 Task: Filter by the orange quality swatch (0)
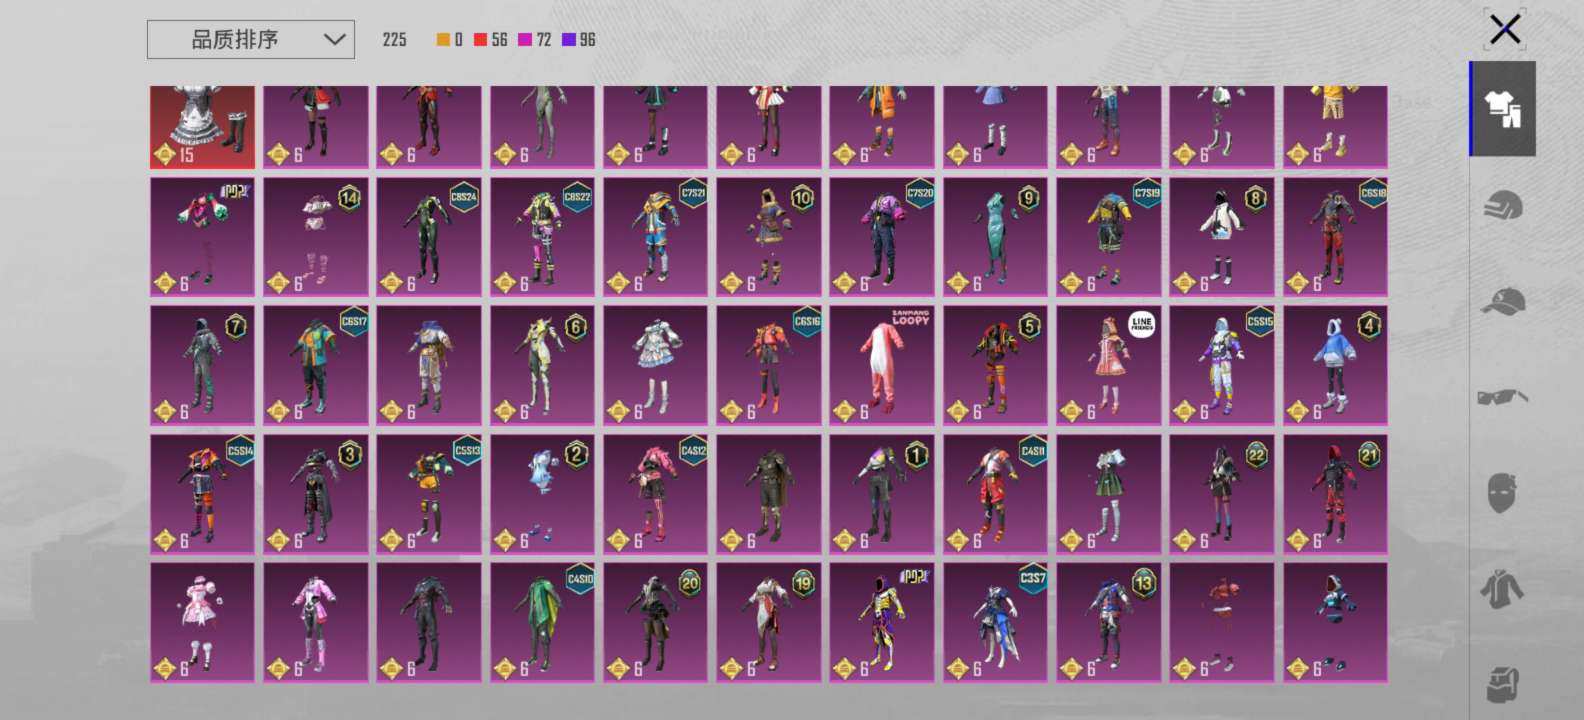(449, 40)
